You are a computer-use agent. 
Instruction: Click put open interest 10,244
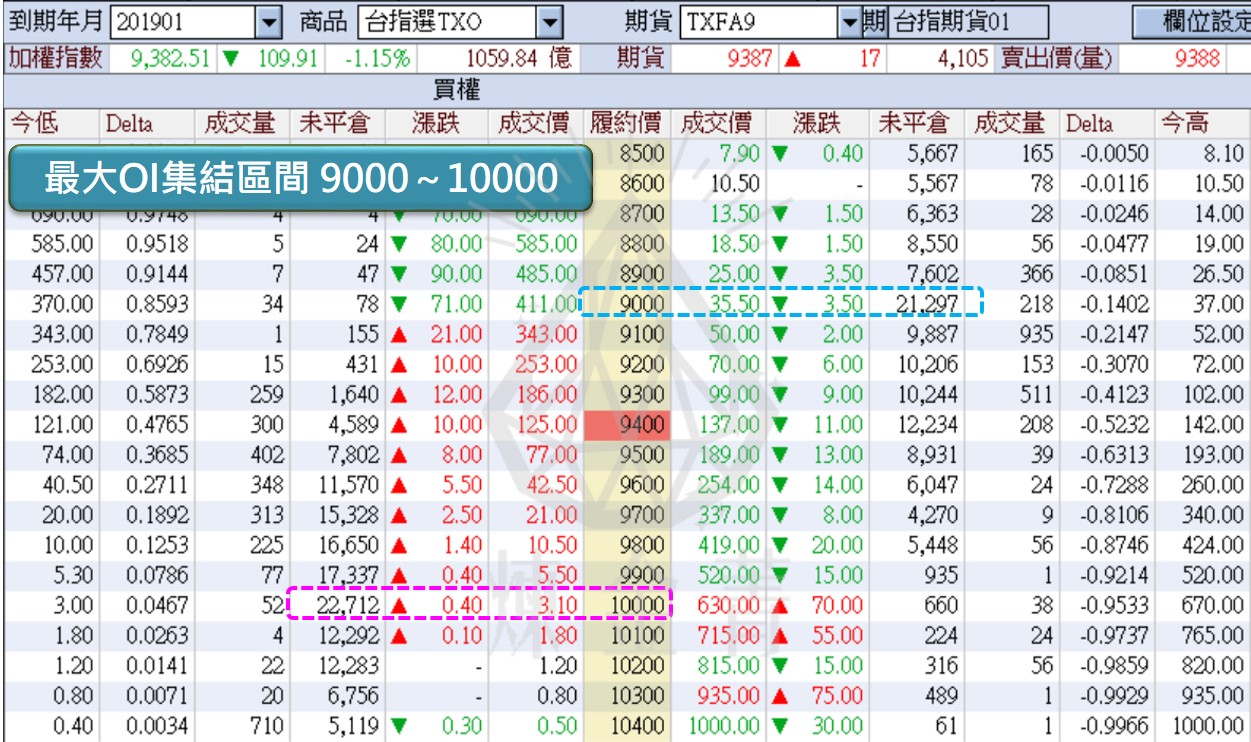point(928,395)
